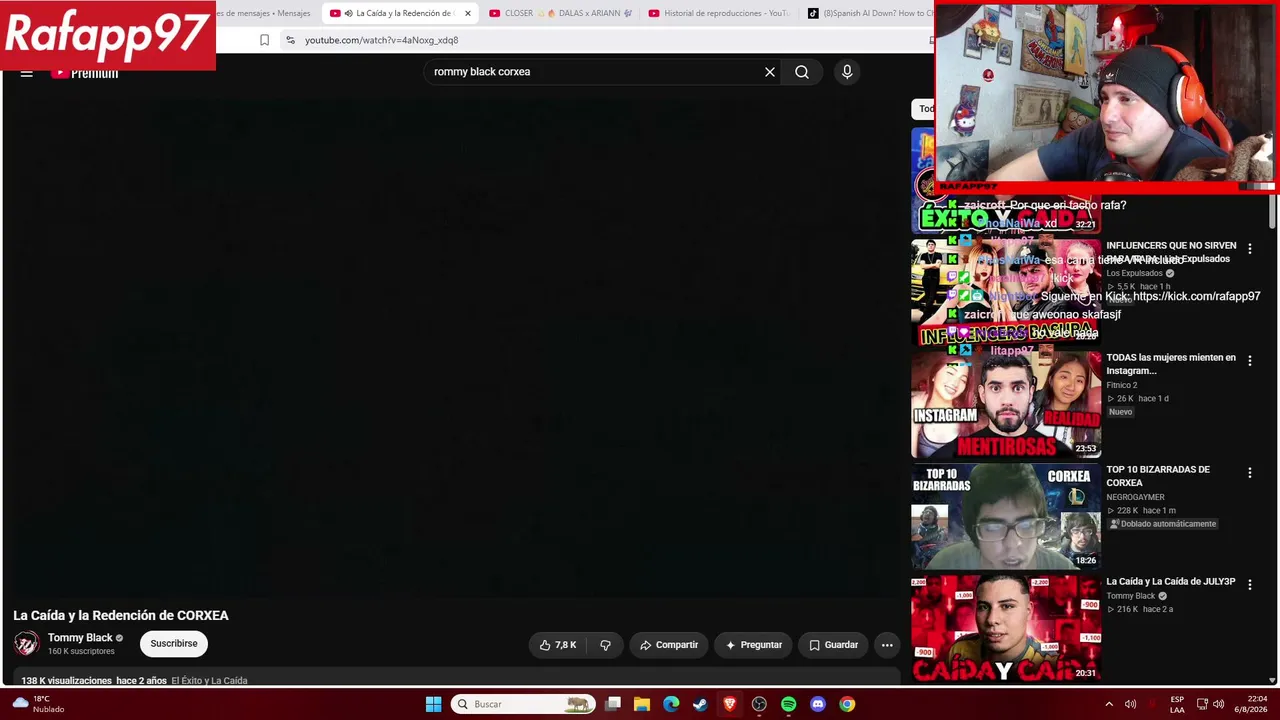Open Steam from the taskbar
1280x720 pixels.
700,704
